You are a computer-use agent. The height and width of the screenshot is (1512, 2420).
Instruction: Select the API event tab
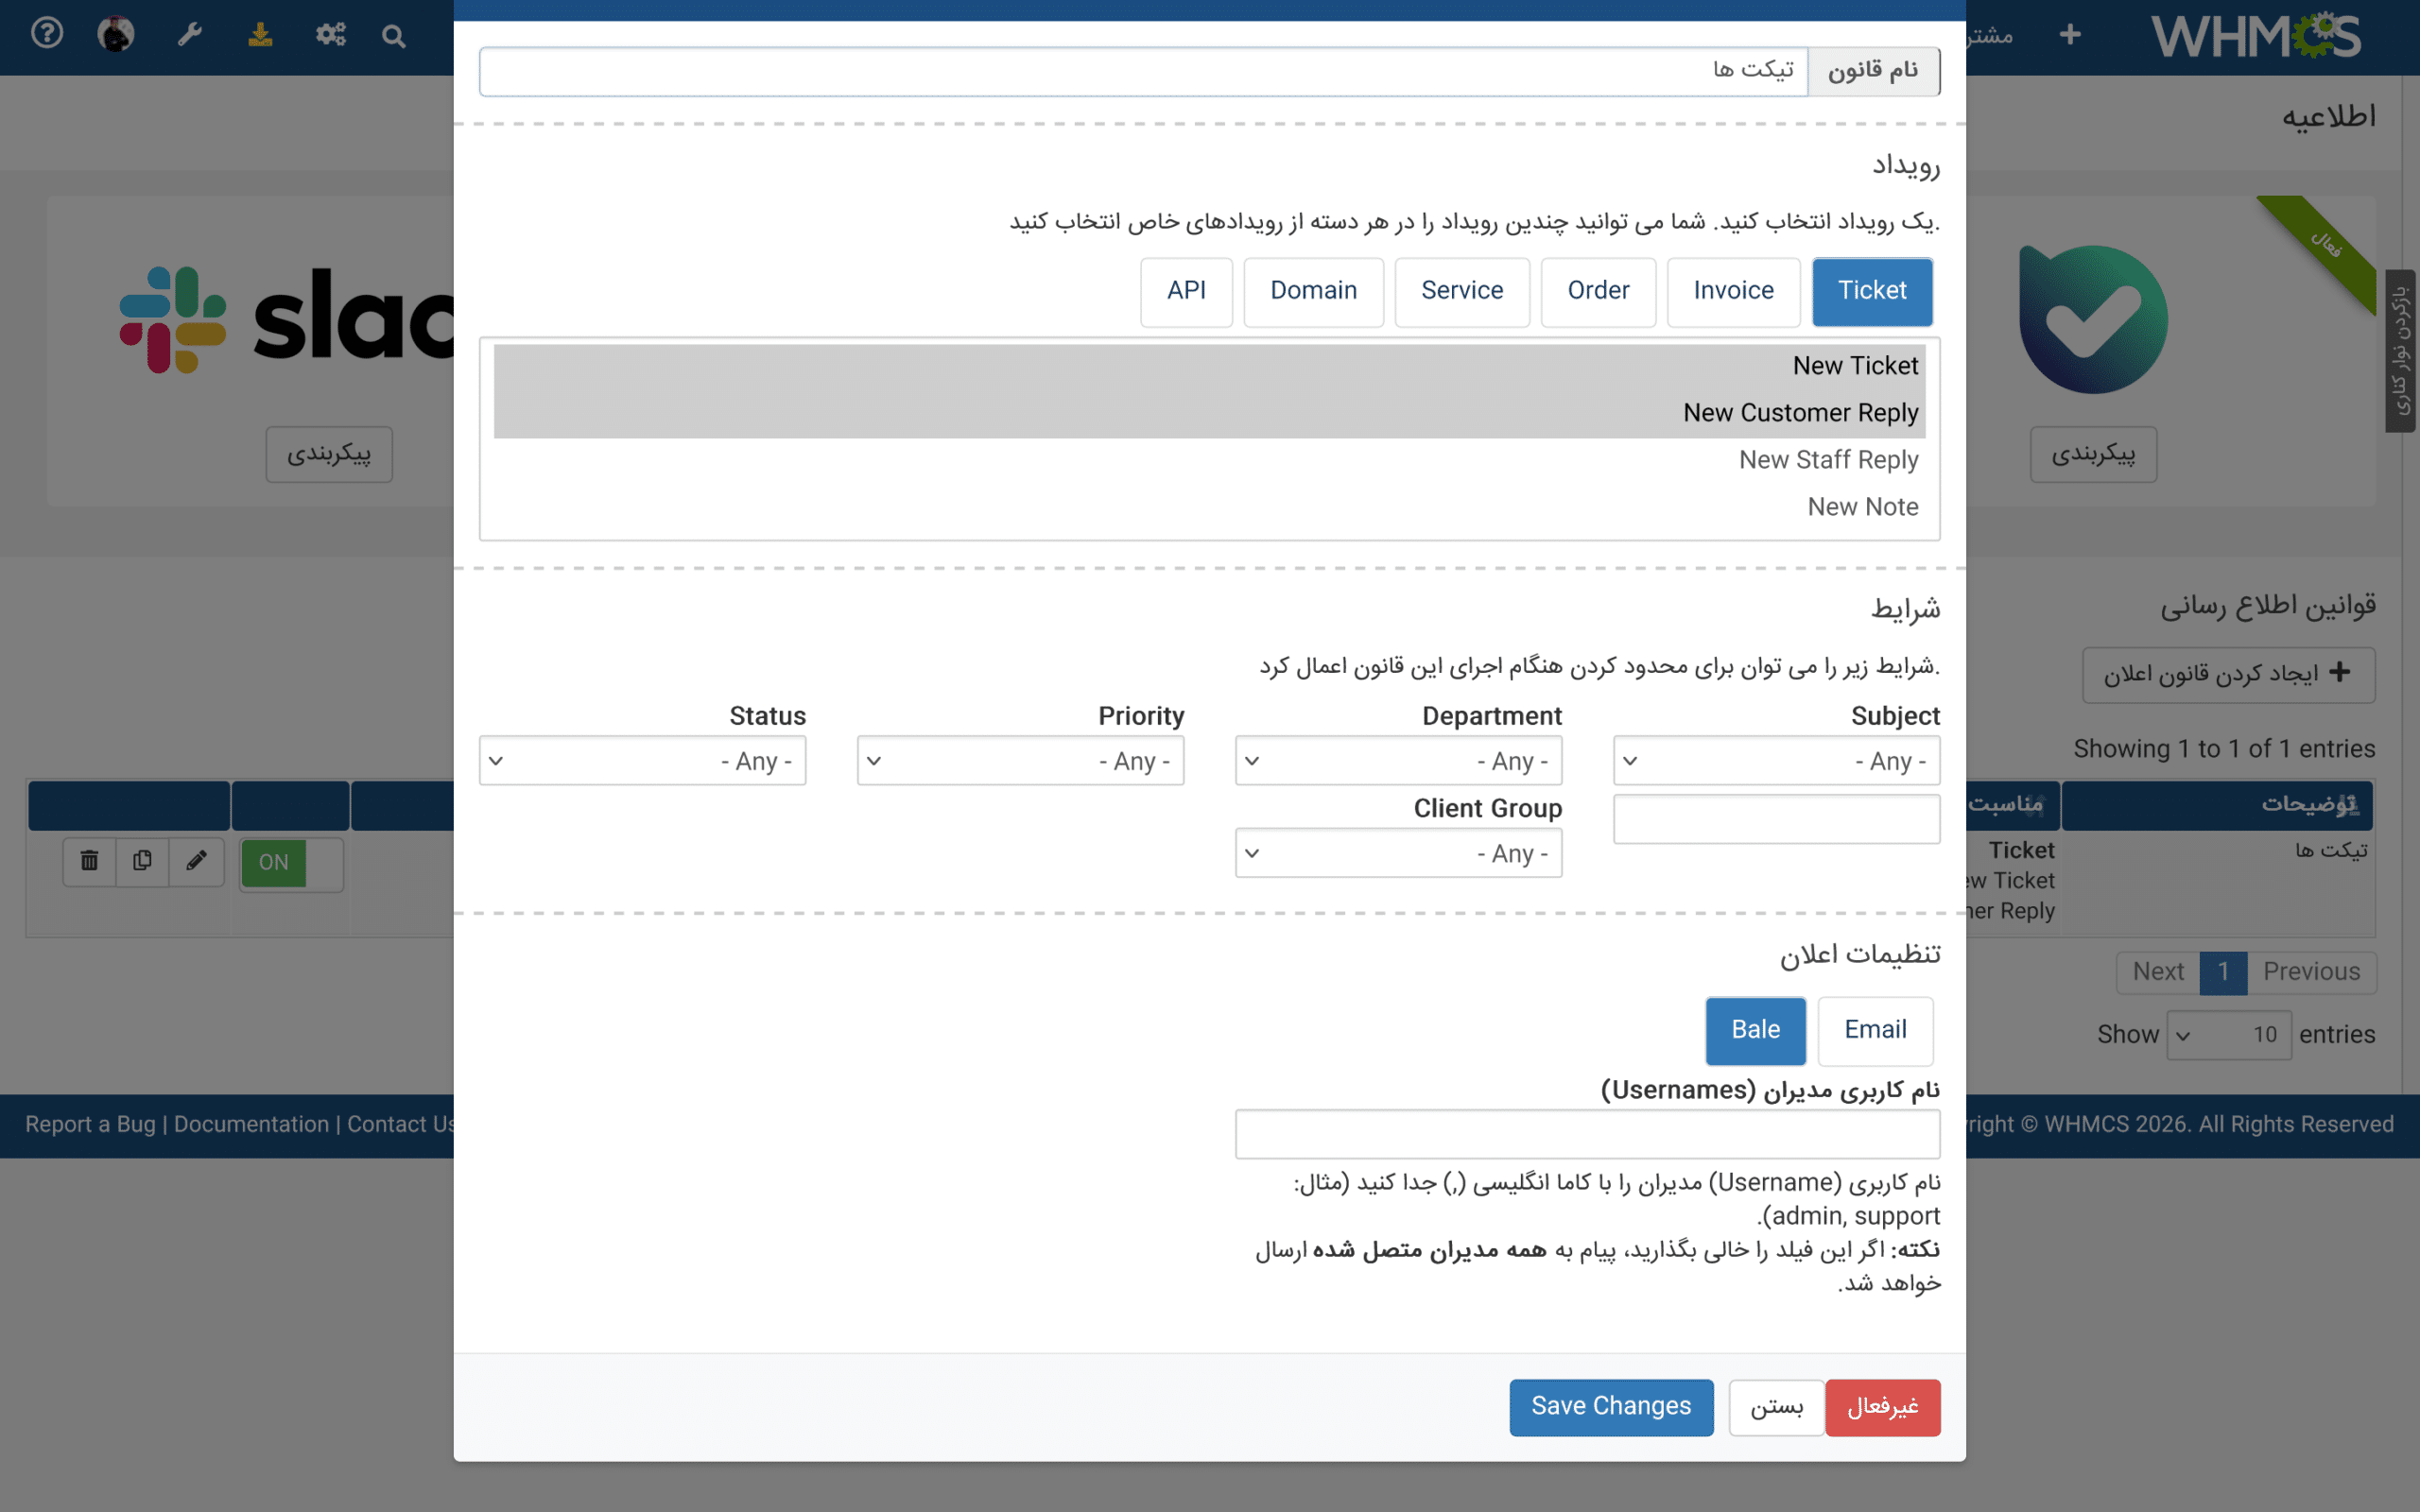tap(1186, 291)
